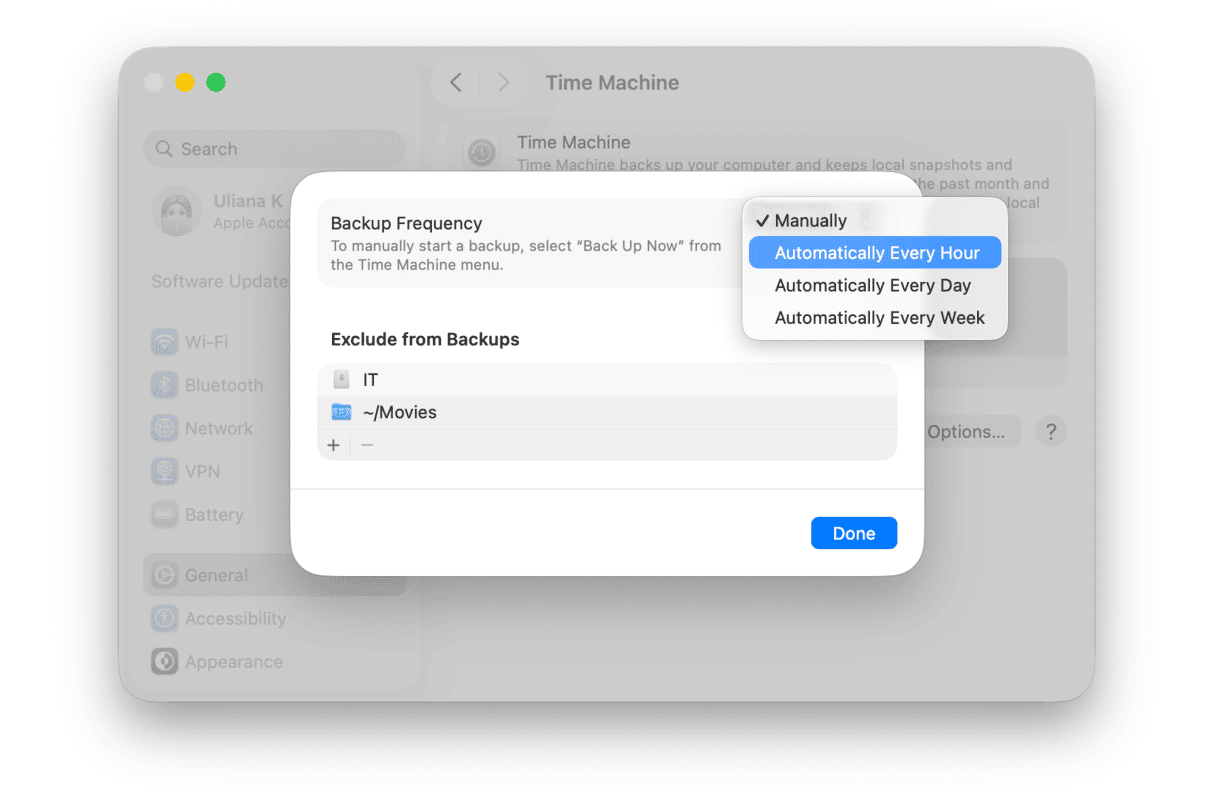Viewport: 1216px width, 788px height.
Task: Click the back chevron arrow
Action: tap(456, 82)
